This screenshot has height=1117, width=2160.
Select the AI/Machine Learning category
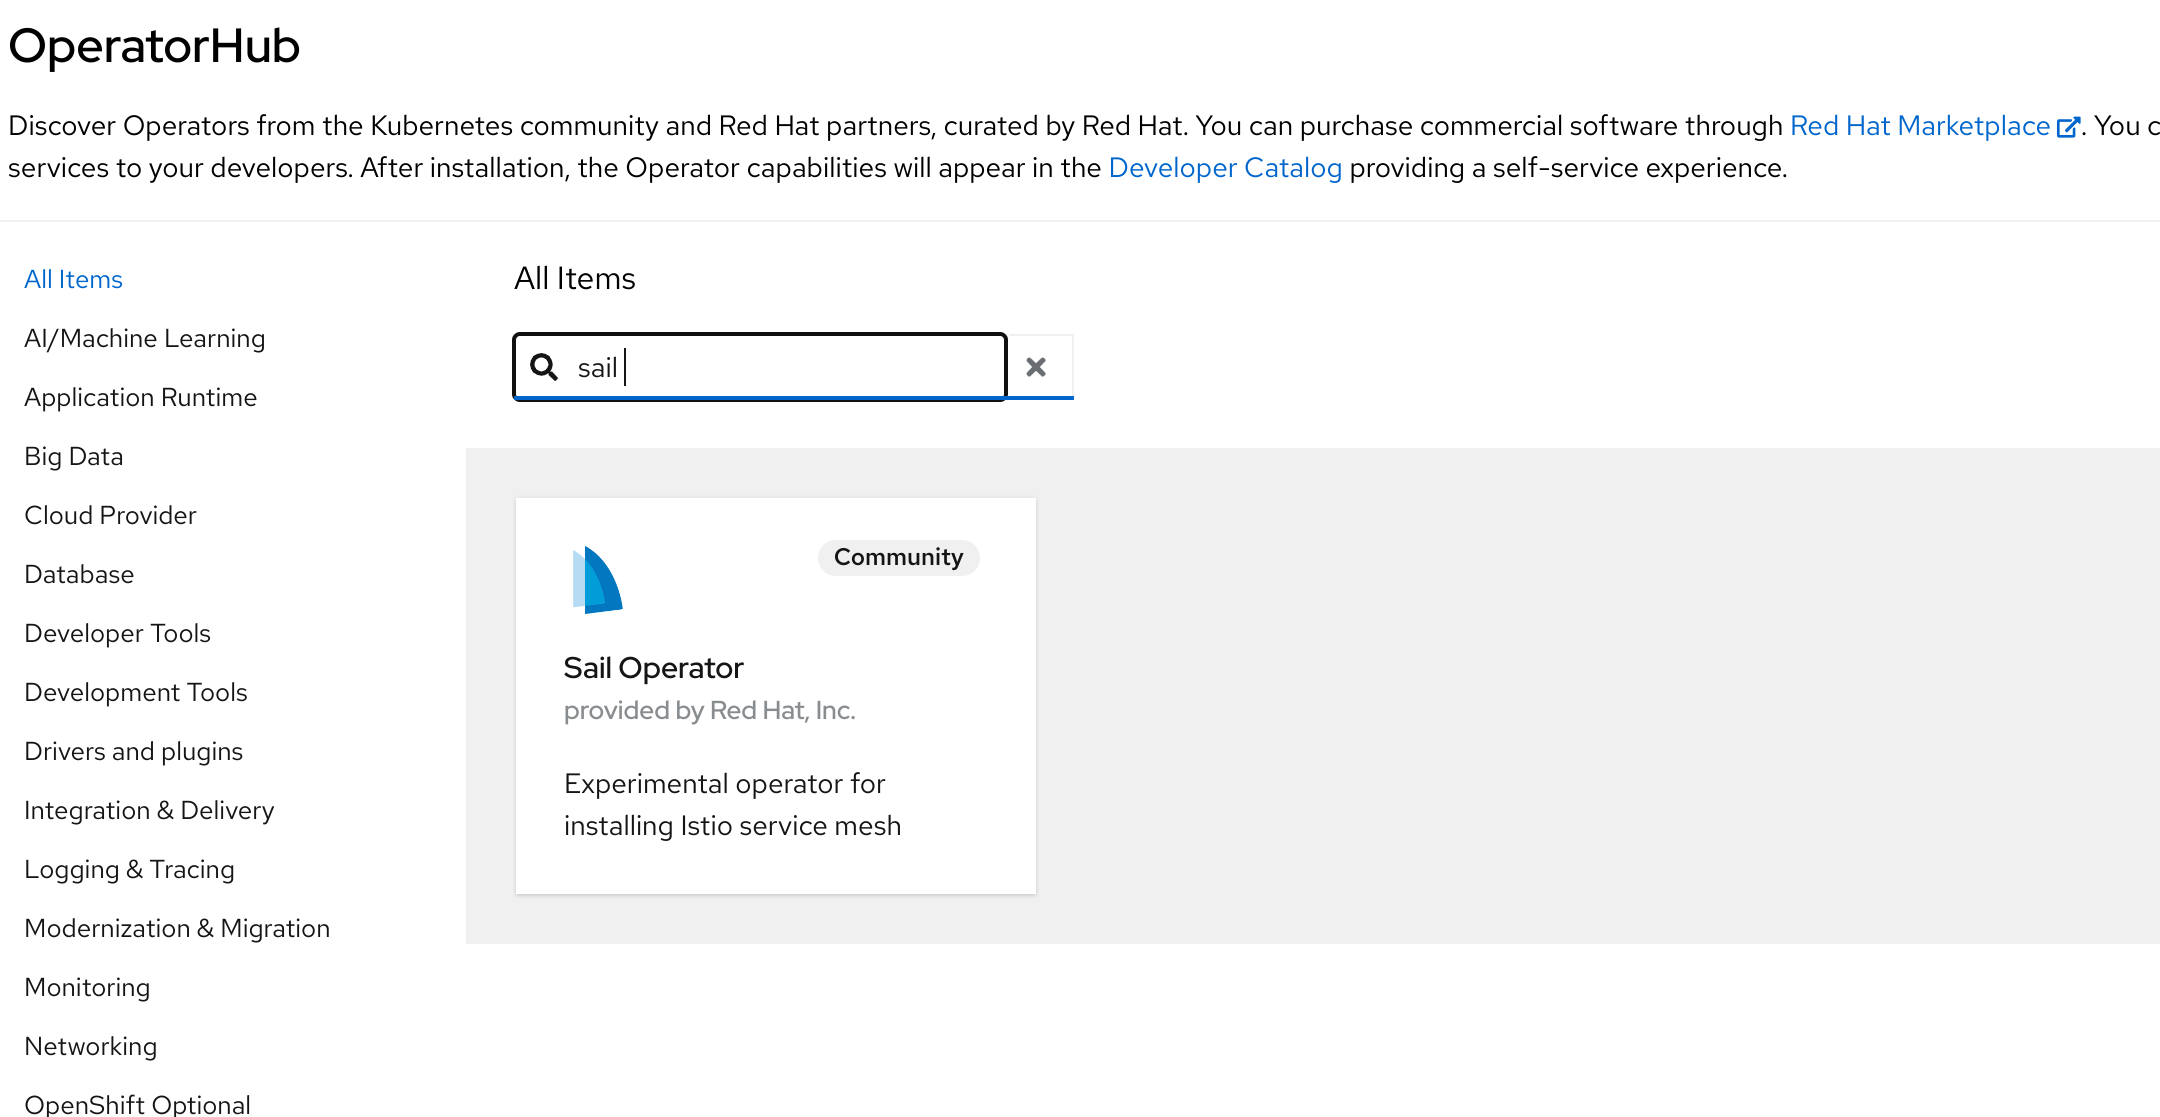coord(144,338)
